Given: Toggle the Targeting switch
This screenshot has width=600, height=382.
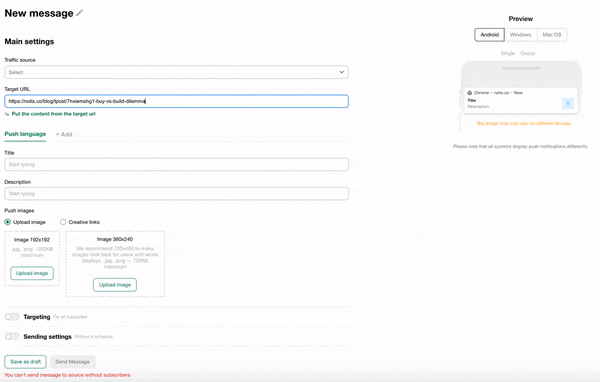Looking at the screenshot, I should [12, 317].
